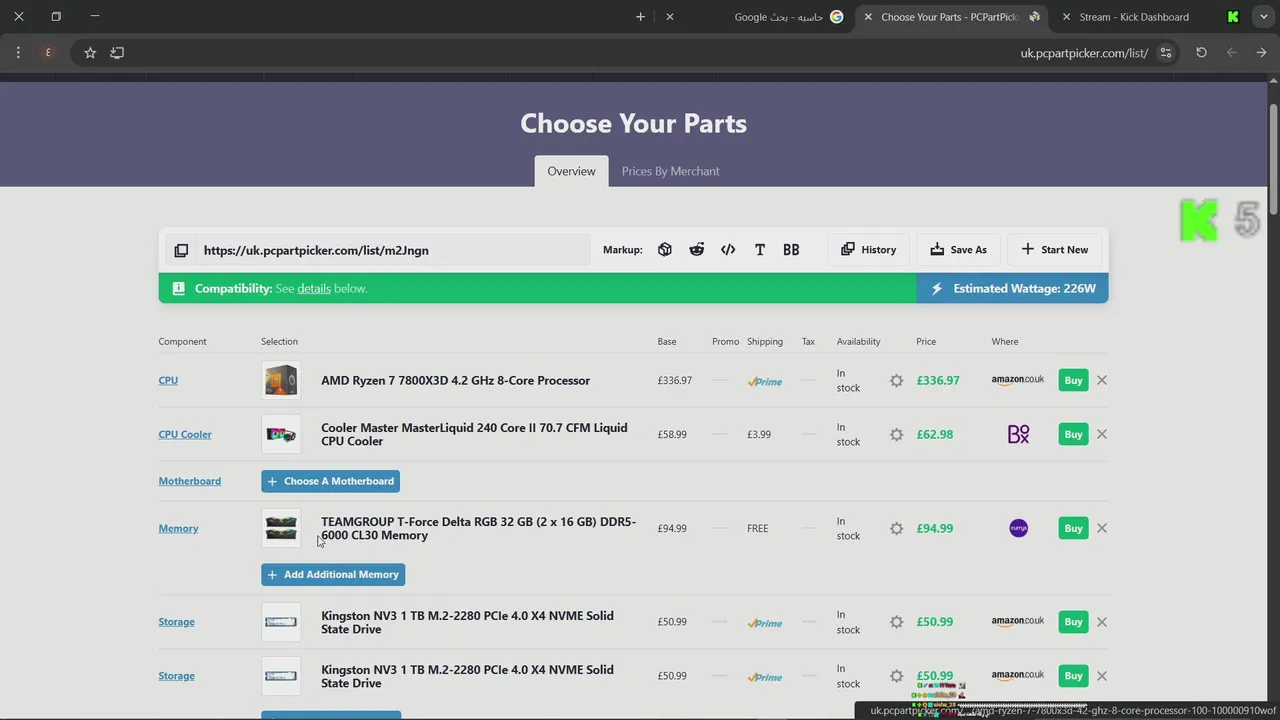Select plain text markup icon
The image size is (1280, 720).
click(760, 250)
